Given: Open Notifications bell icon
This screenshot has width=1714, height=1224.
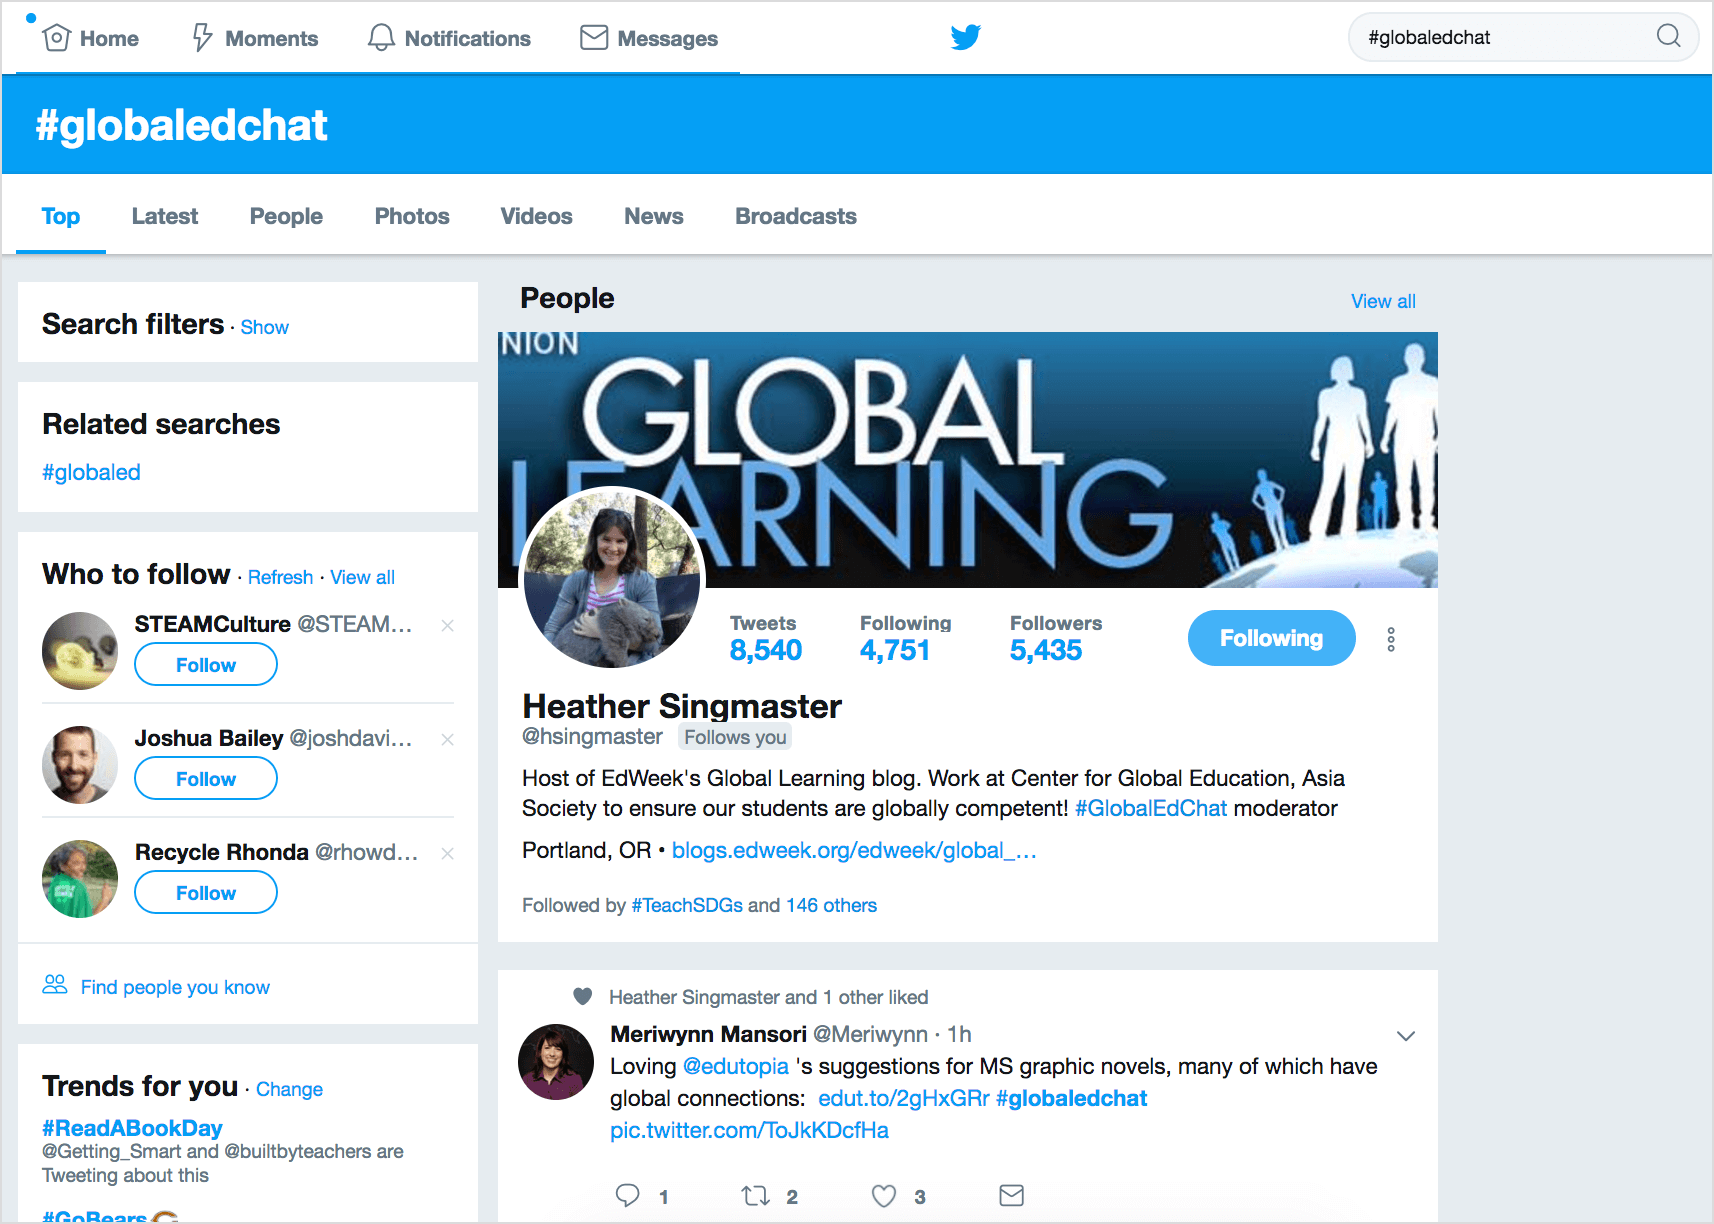Looking at the screenshot, I should [x=381, y=38].
